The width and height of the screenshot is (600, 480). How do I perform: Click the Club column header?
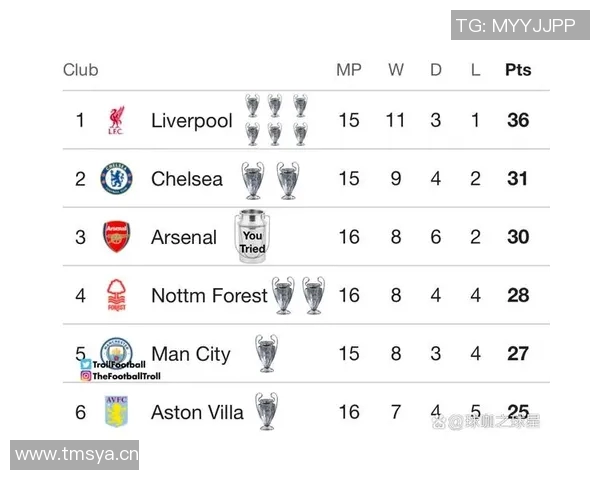[x=81, y=70]
